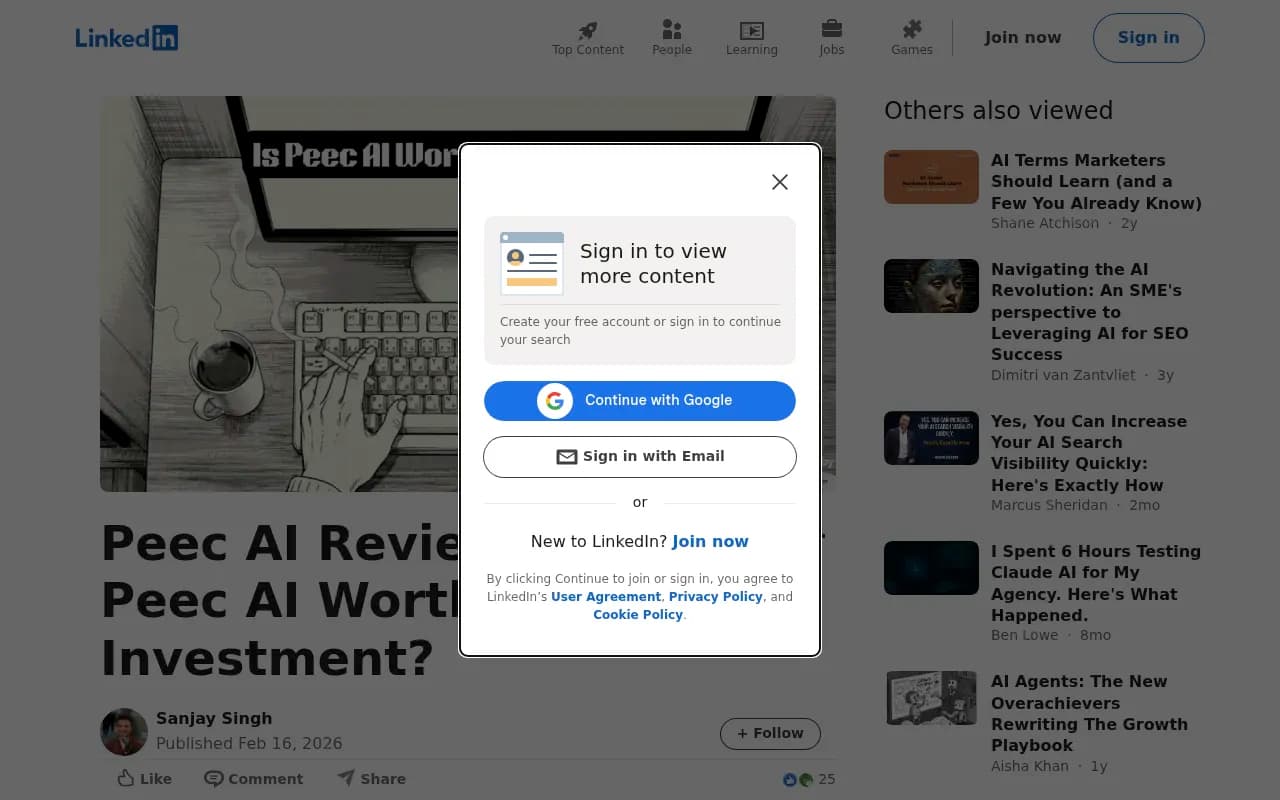1280x800 pixels.
Task: Open reactions icons next to 25
Action: click(x=798, y=779)
